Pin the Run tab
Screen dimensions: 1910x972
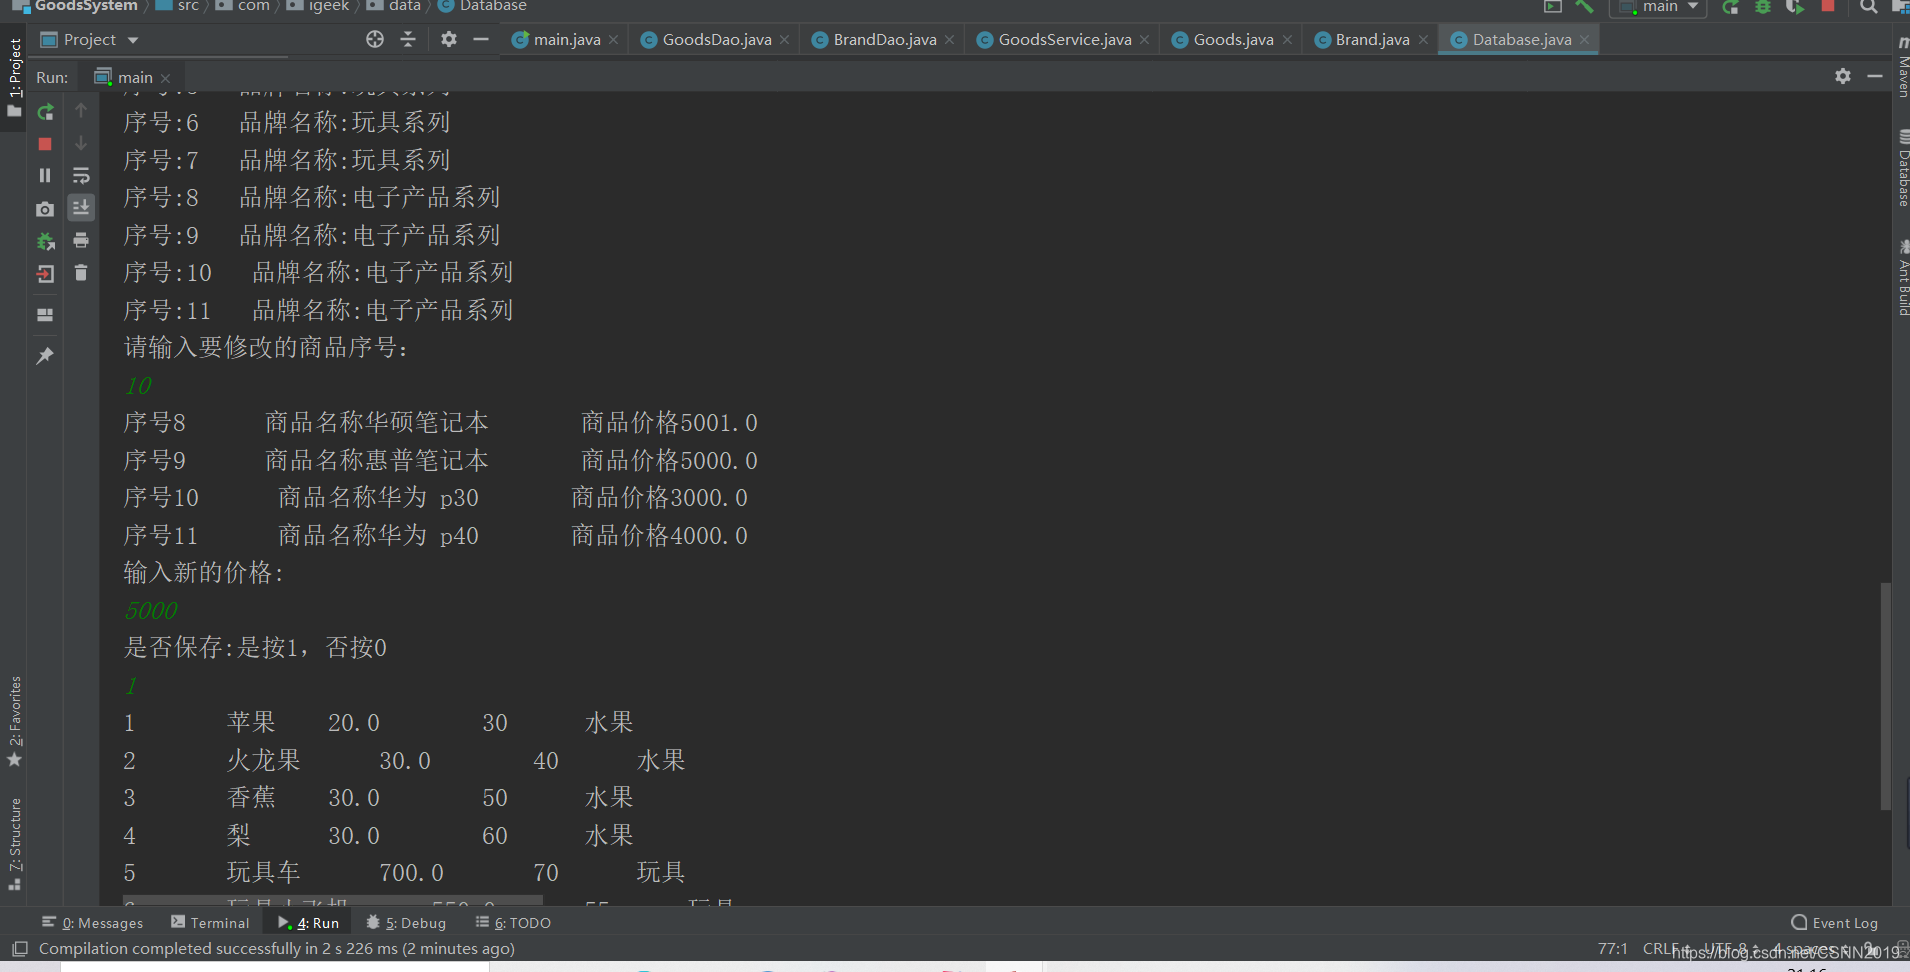(45, 355)
